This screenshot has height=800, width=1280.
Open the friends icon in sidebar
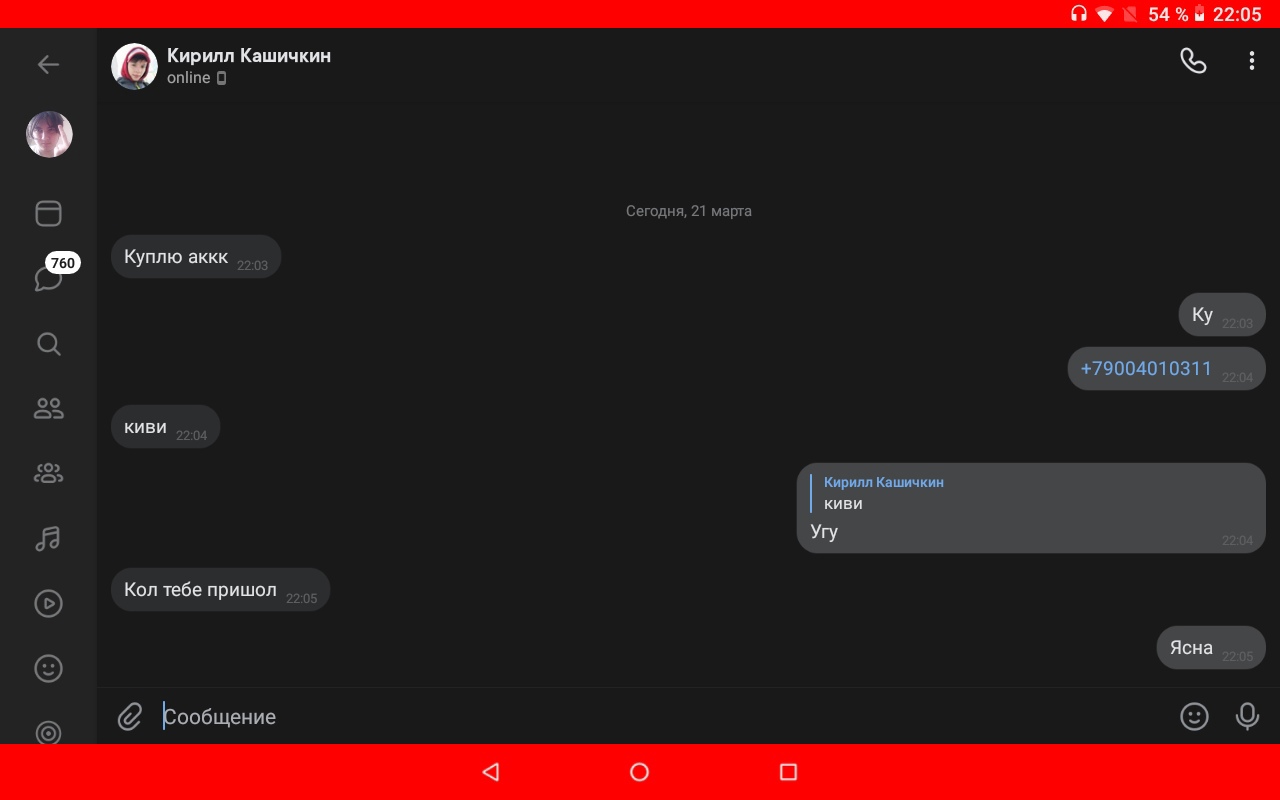[48, 408]
